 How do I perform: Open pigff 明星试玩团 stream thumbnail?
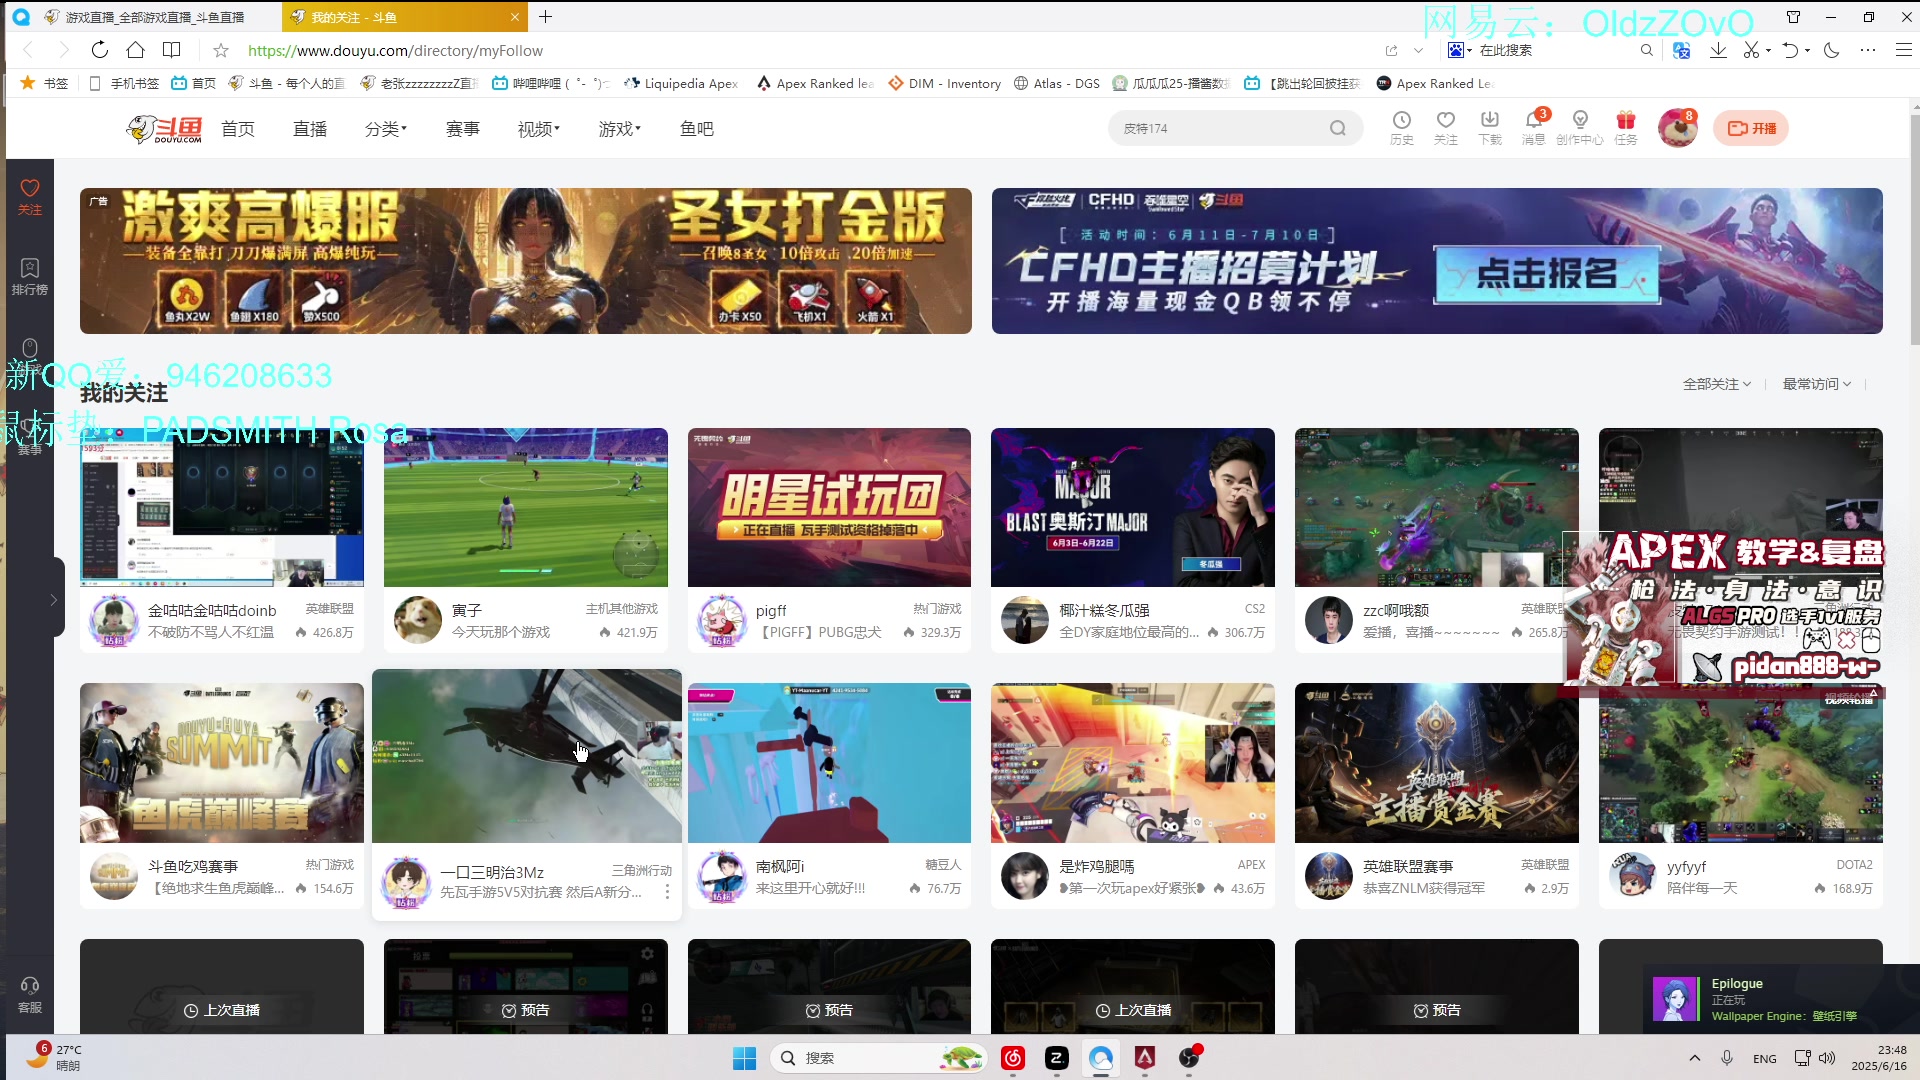(x=829, y=508)
